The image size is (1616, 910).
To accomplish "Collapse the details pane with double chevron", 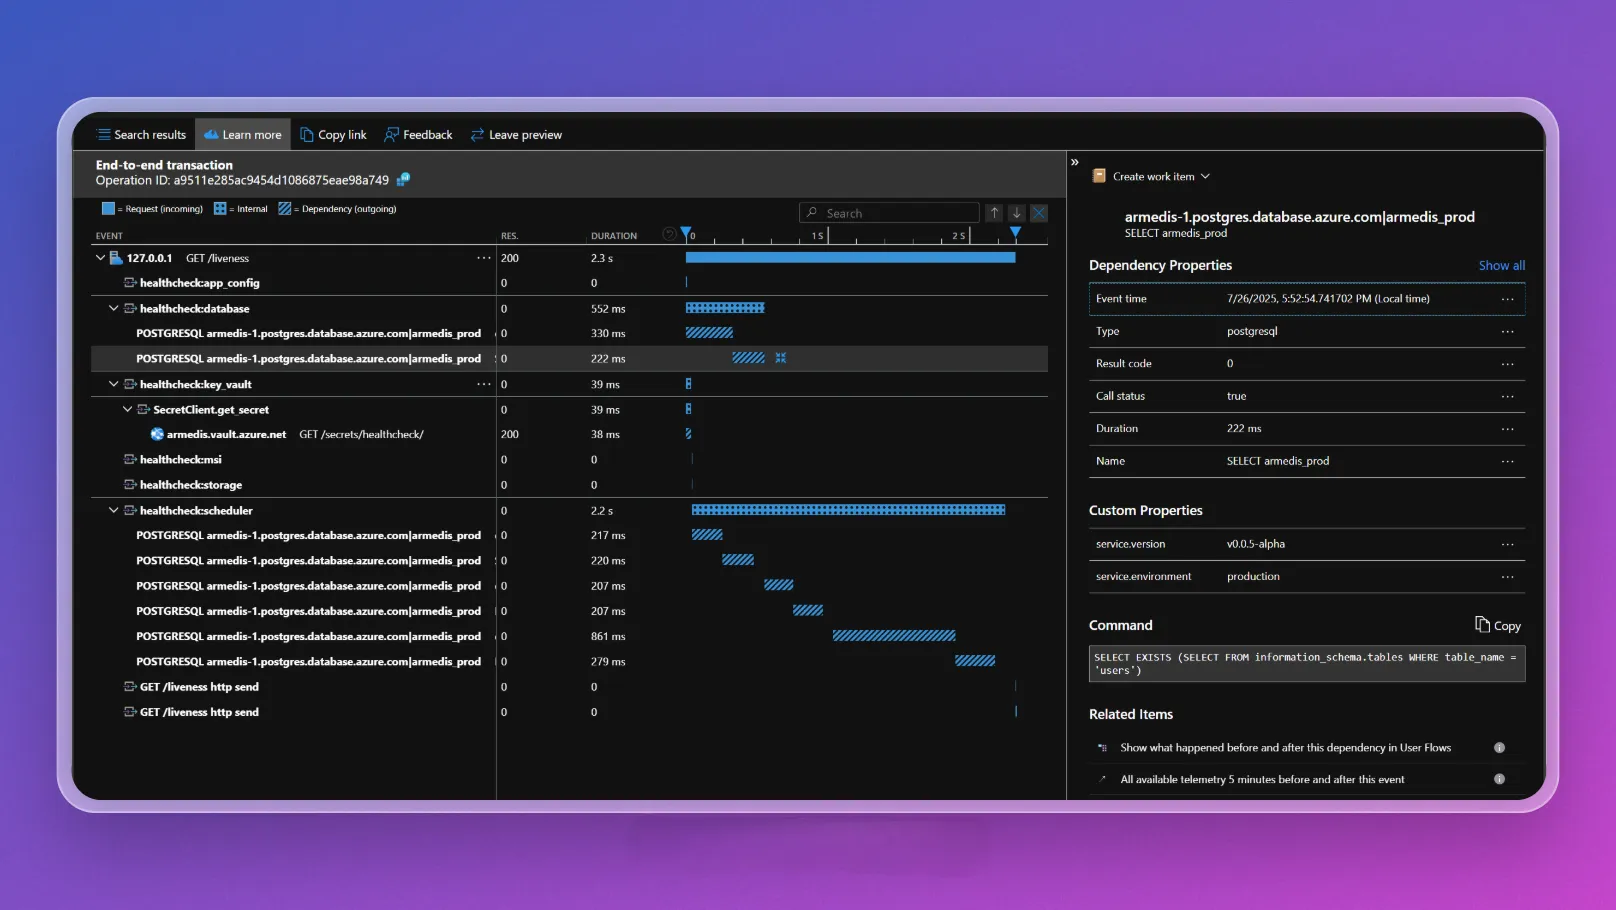I will click(x=1075, y=162).
